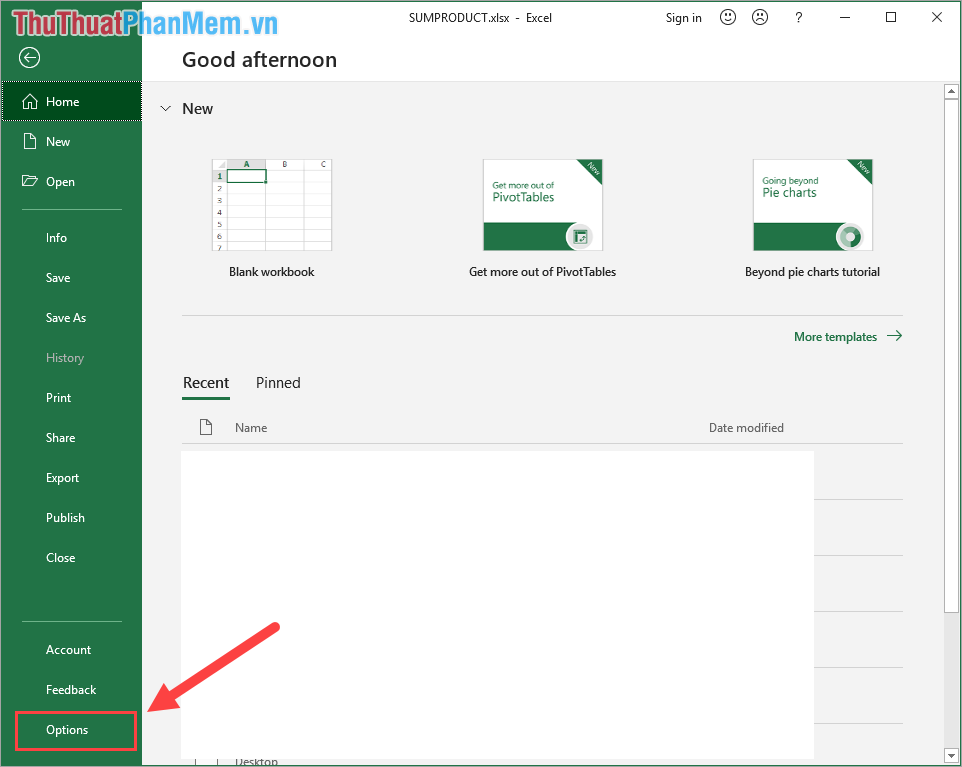This screenshot has width=962, height=767.
Task: Open the New document section via its sidebar icon
Action: coord(29,141)
